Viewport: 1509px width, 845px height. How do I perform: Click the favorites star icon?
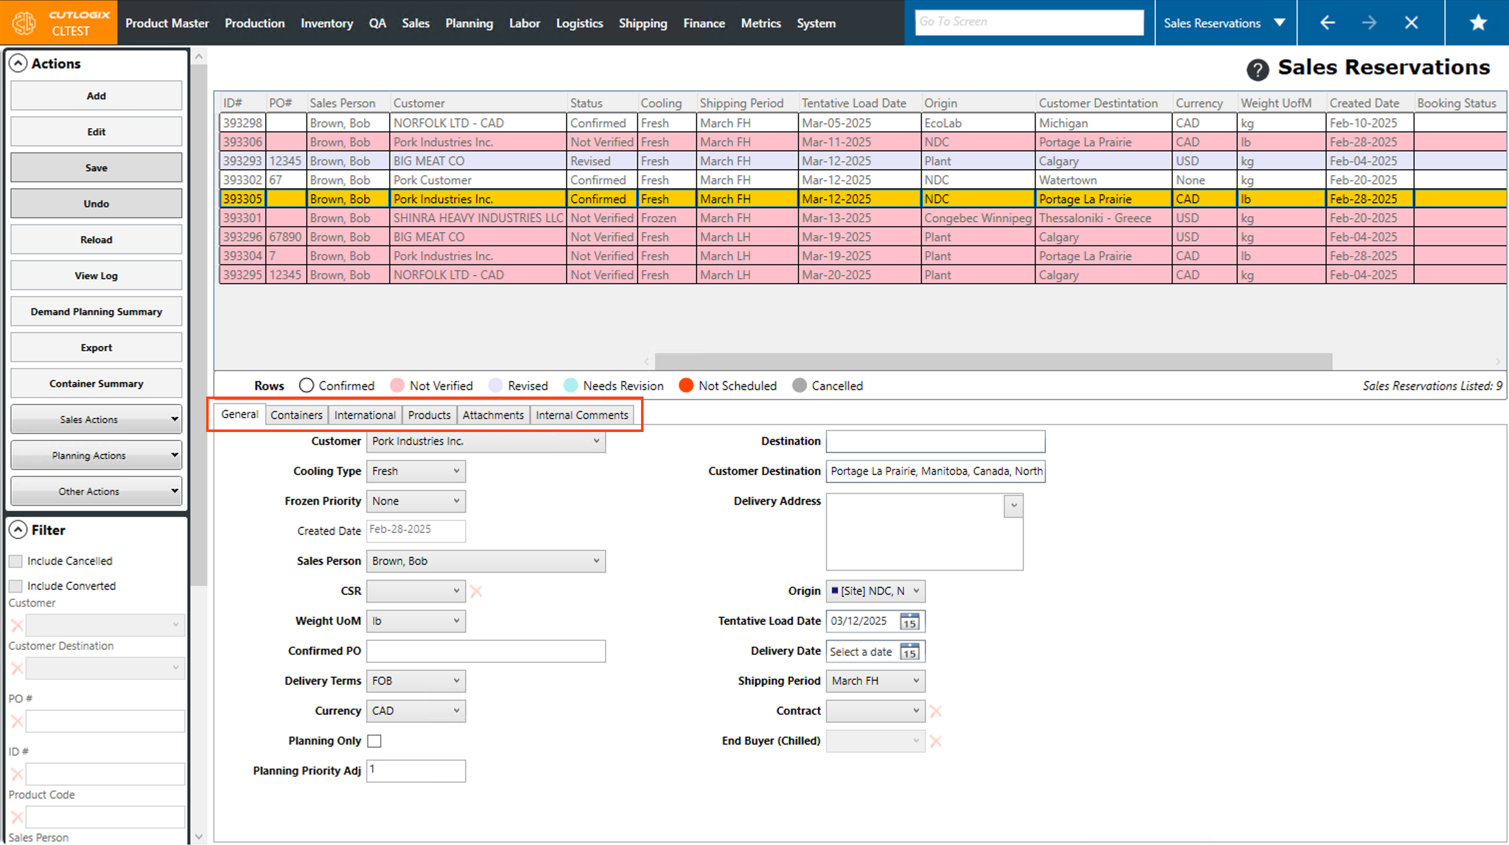pyautogui.click(x=1477, y=22)
